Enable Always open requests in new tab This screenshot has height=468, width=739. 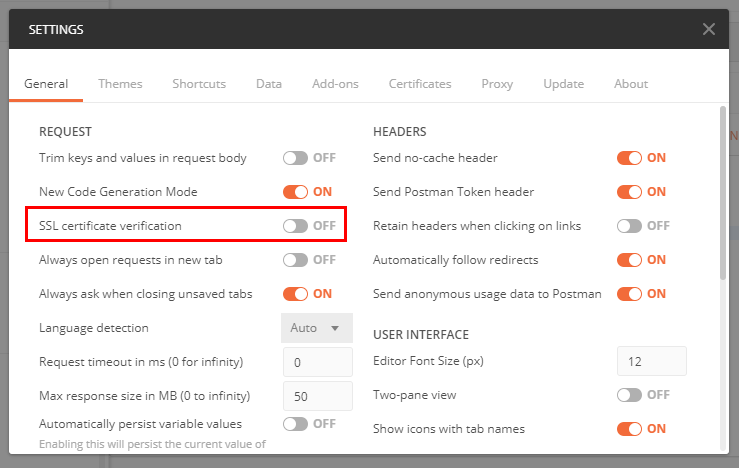[x=296, y=260]
